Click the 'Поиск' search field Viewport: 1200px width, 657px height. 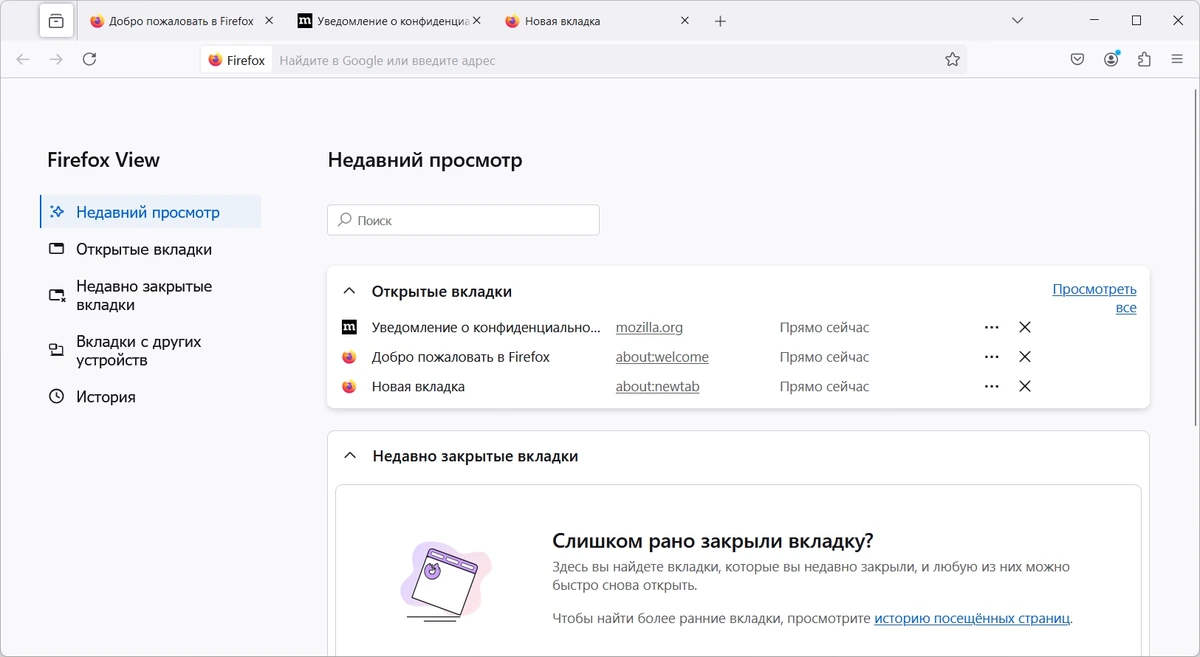coord(463,220)
